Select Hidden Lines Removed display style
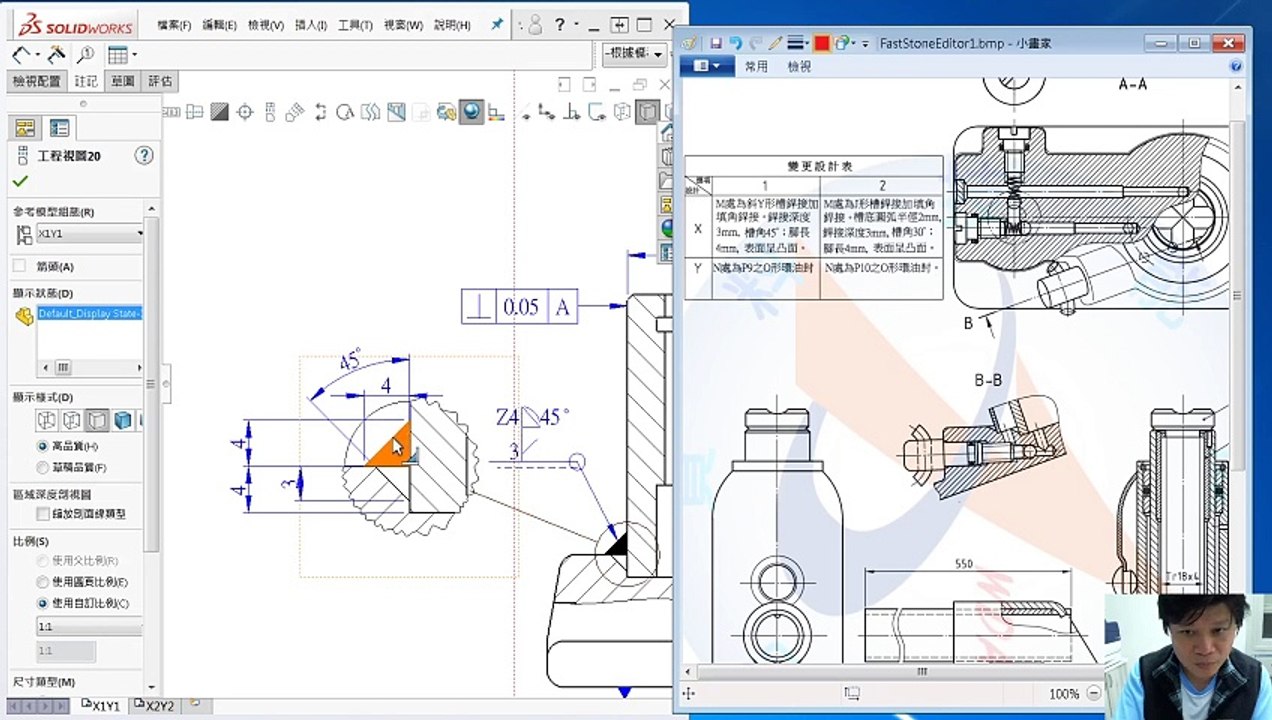The image size is (1272, 720). click(x=97, y=420)
